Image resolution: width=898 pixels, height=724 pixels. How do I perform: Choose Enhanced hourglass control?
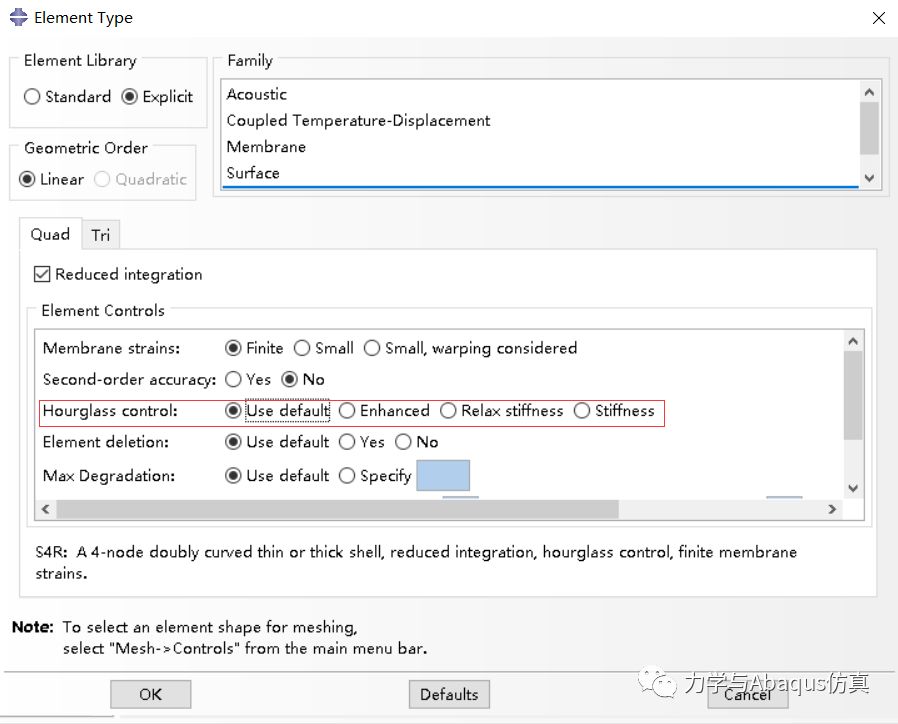(347, 411)
